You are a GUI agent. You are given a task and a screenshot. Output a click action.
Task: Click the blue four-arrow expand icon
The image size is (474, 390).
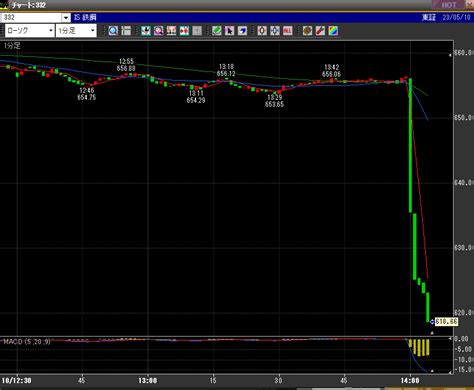point(275,31)
